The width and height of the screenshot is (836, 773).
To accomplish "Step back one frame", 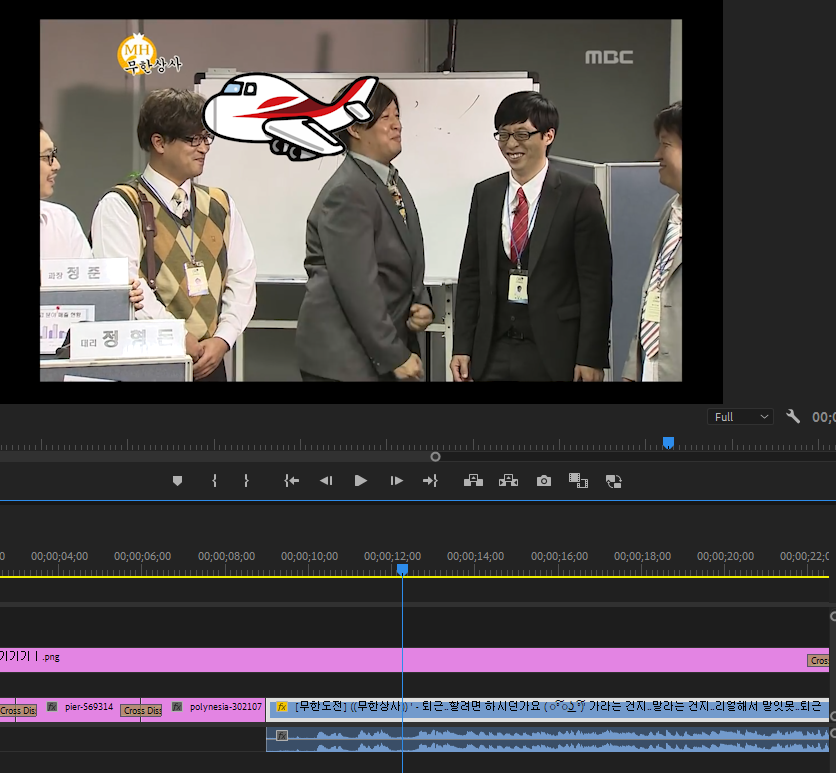I will pos(326,481).
